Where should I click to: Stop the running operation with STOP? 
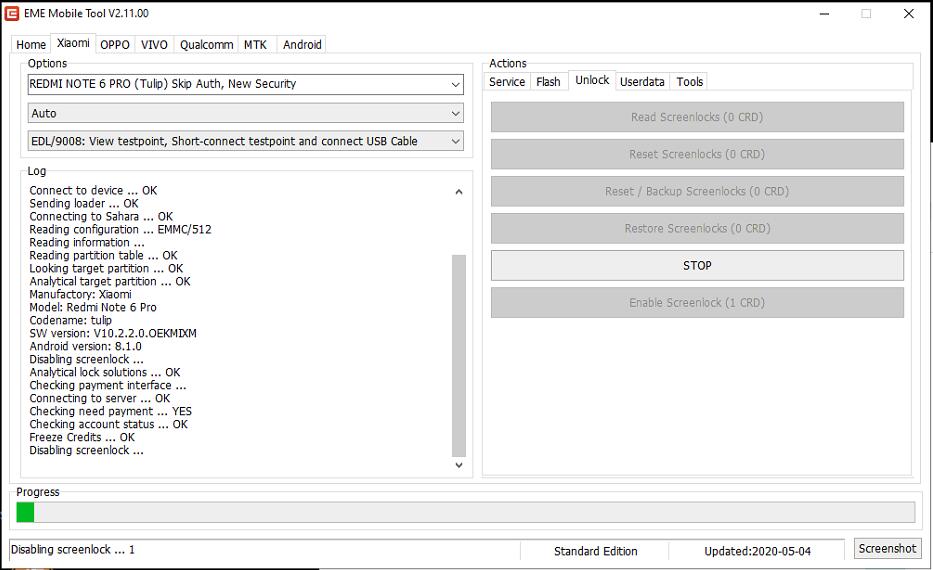click(697, 265)
